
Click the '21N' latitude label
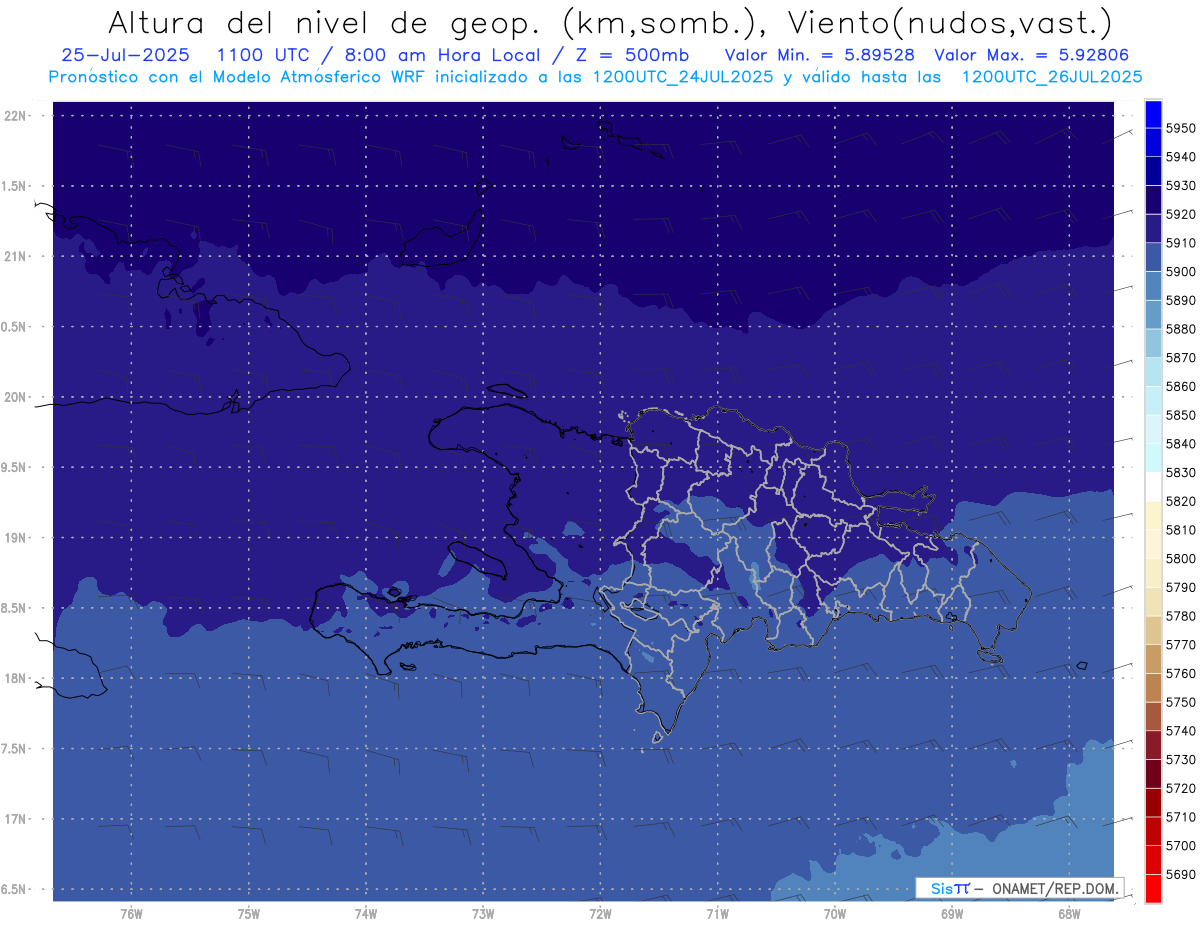pyautogui.click(x=15, y=257)
